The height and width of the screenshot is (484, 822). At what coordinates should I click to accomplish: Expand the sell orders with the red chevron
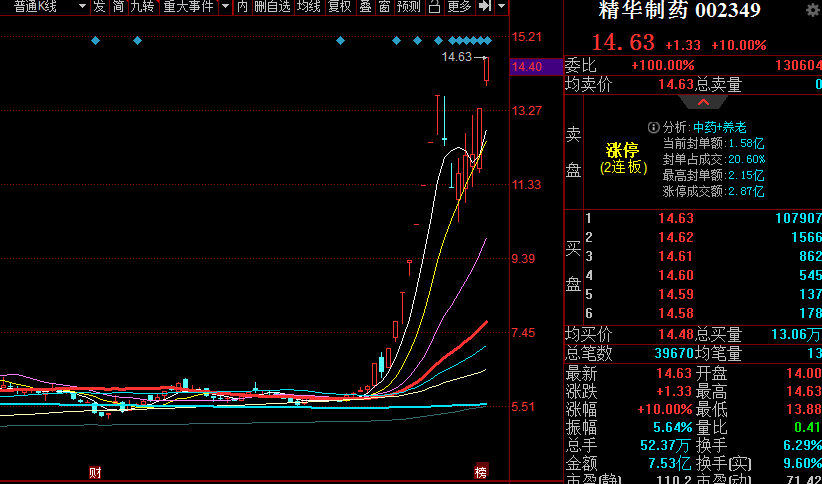tap(702, 102)
